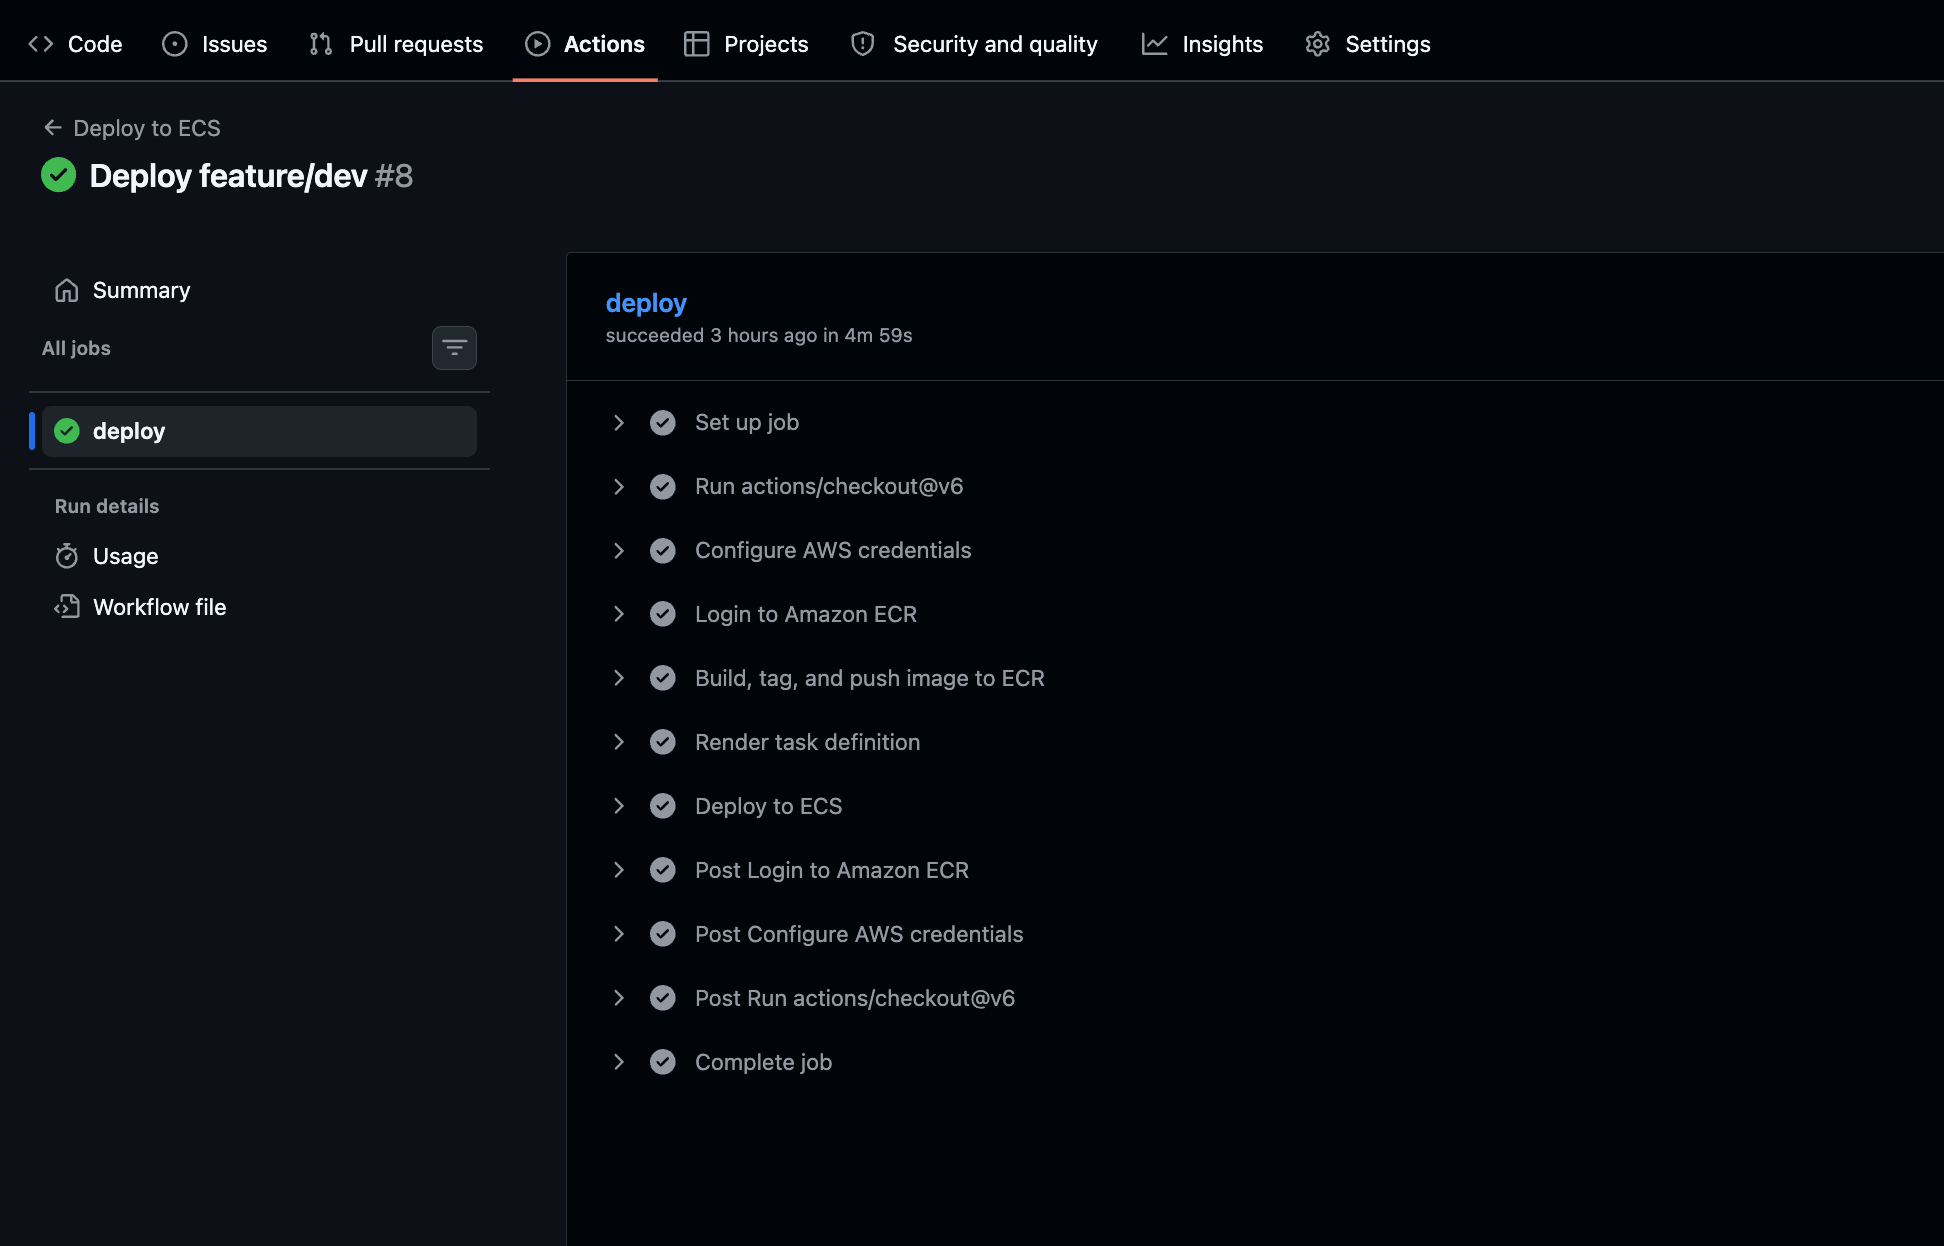1944x1246 pixels.
Task: Click check status icon for Complete job
Action: pyautogui.click(x=663, y=1062)
